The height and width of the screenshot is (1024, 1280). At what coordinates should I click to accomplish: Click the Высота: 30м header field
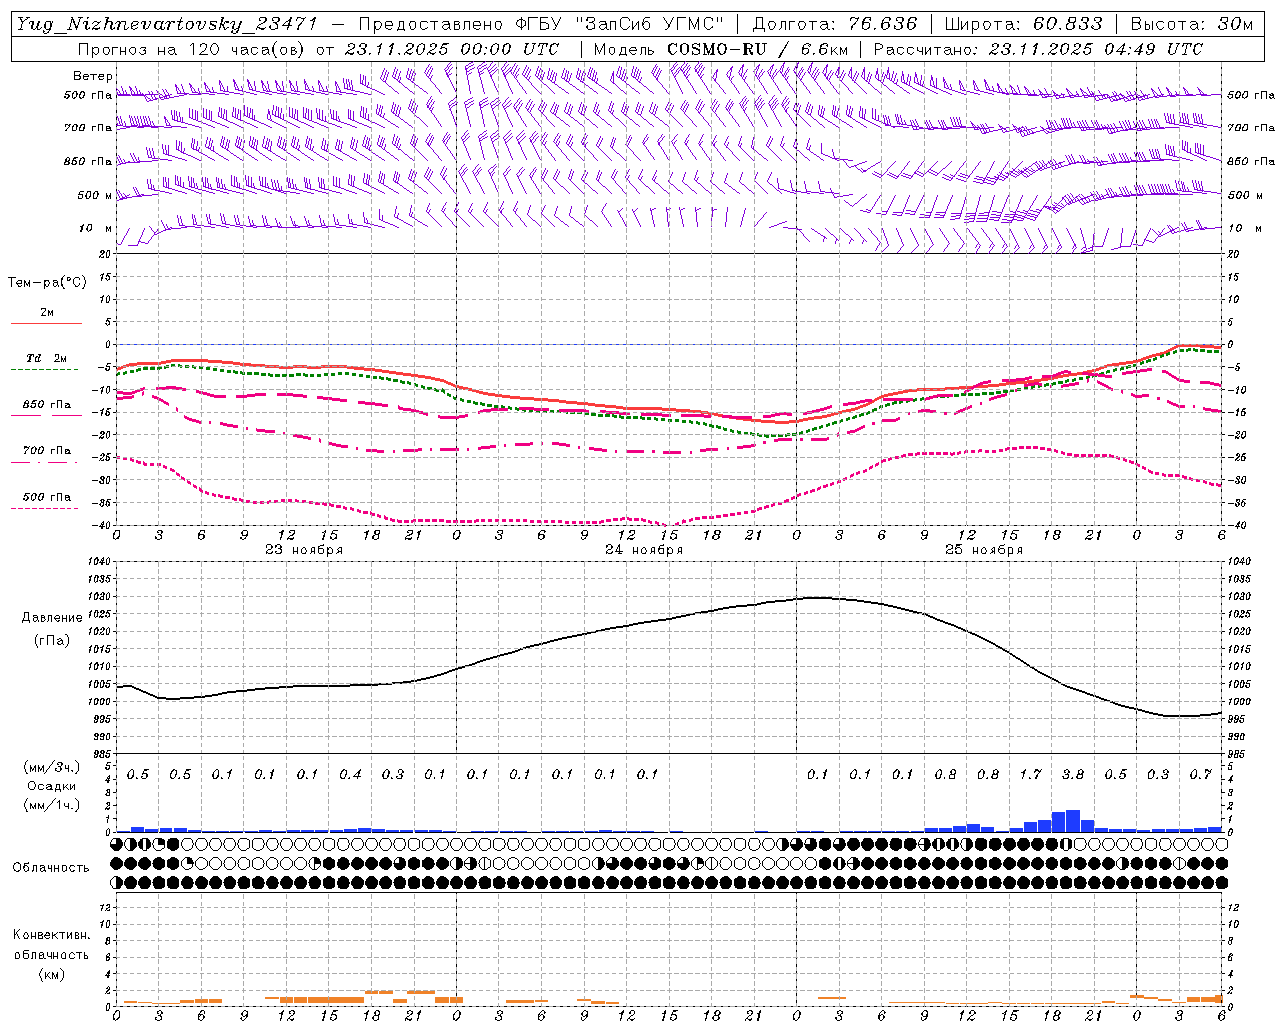[1192, 24]
